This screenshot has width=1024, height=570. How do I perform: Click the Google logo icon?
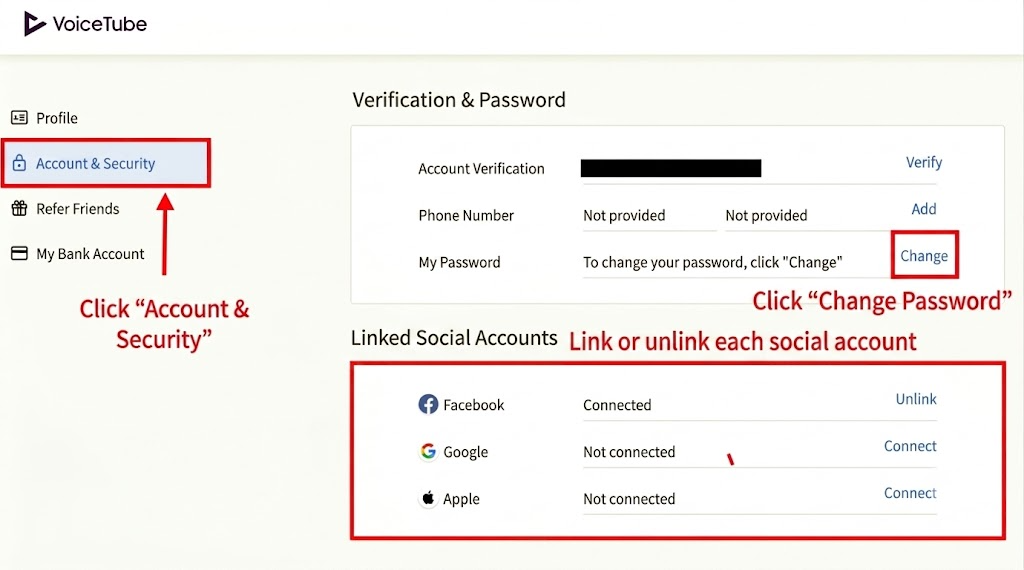tap(428, 451)
